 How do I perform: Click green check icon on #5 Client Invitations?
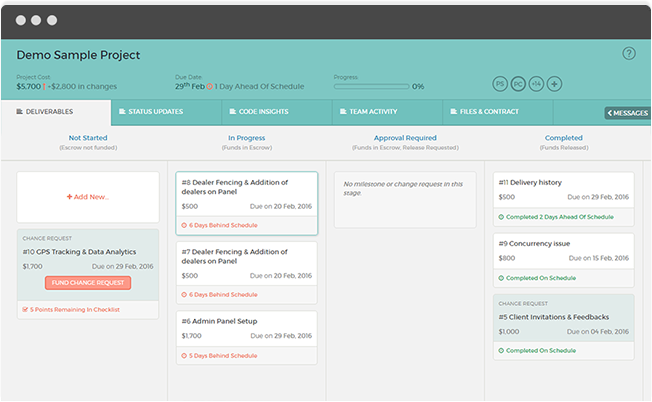(501, 351)
